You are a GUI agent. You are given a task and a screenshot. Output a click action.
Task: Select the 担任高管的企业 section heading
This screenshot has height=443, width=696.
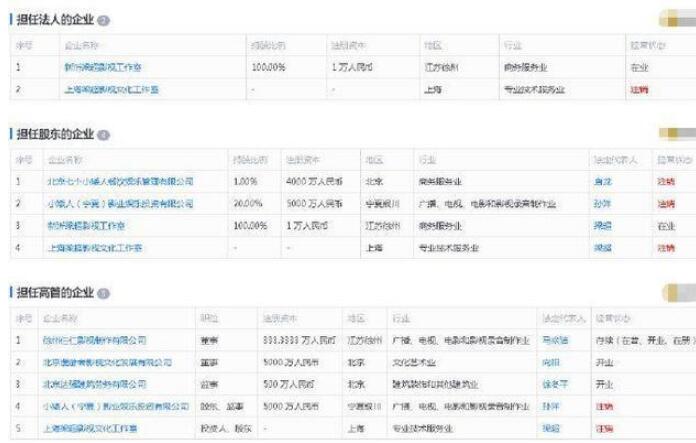[x=55, y=293]
